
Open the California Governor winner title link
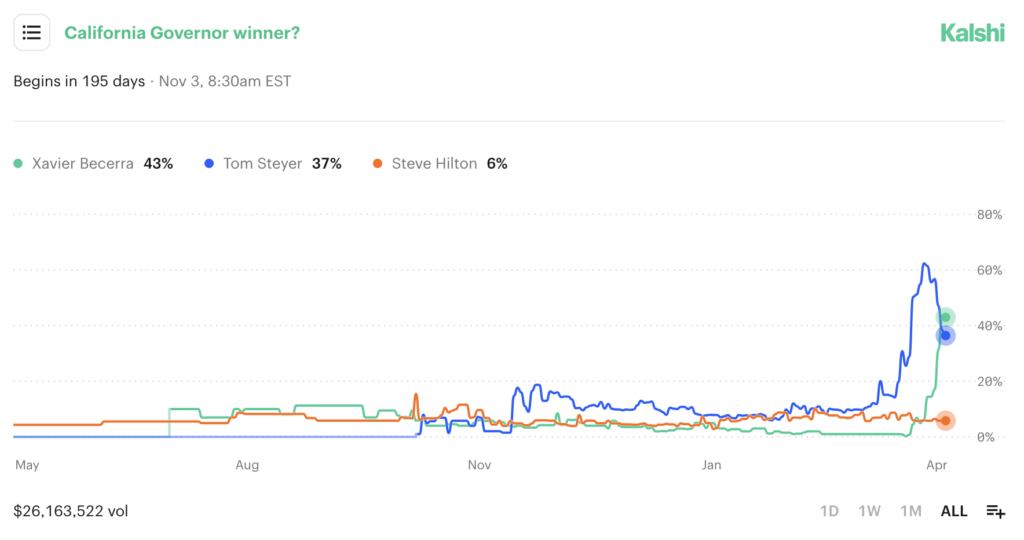(182, 33)
